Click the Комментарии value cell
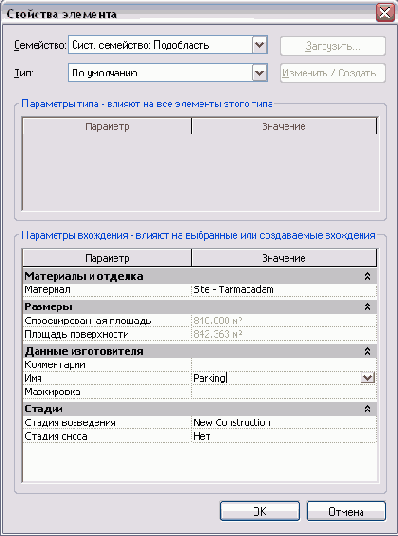The width and height of the screenshot is (398, 536). (x=284, y=364)
